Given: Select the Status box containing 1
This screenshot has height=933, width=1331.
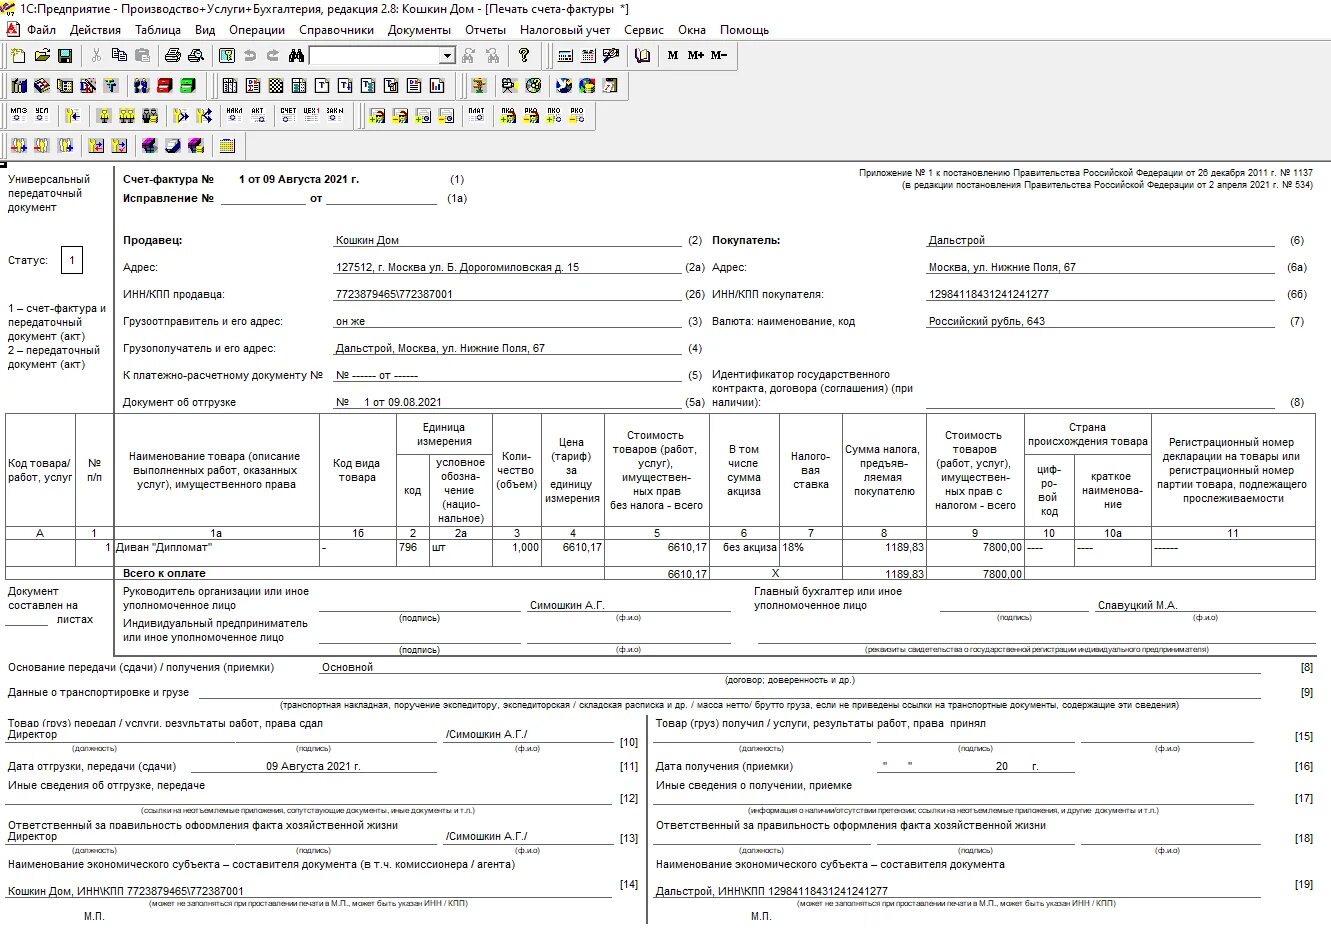Looking at the screenshot, I should click(72, 261).
